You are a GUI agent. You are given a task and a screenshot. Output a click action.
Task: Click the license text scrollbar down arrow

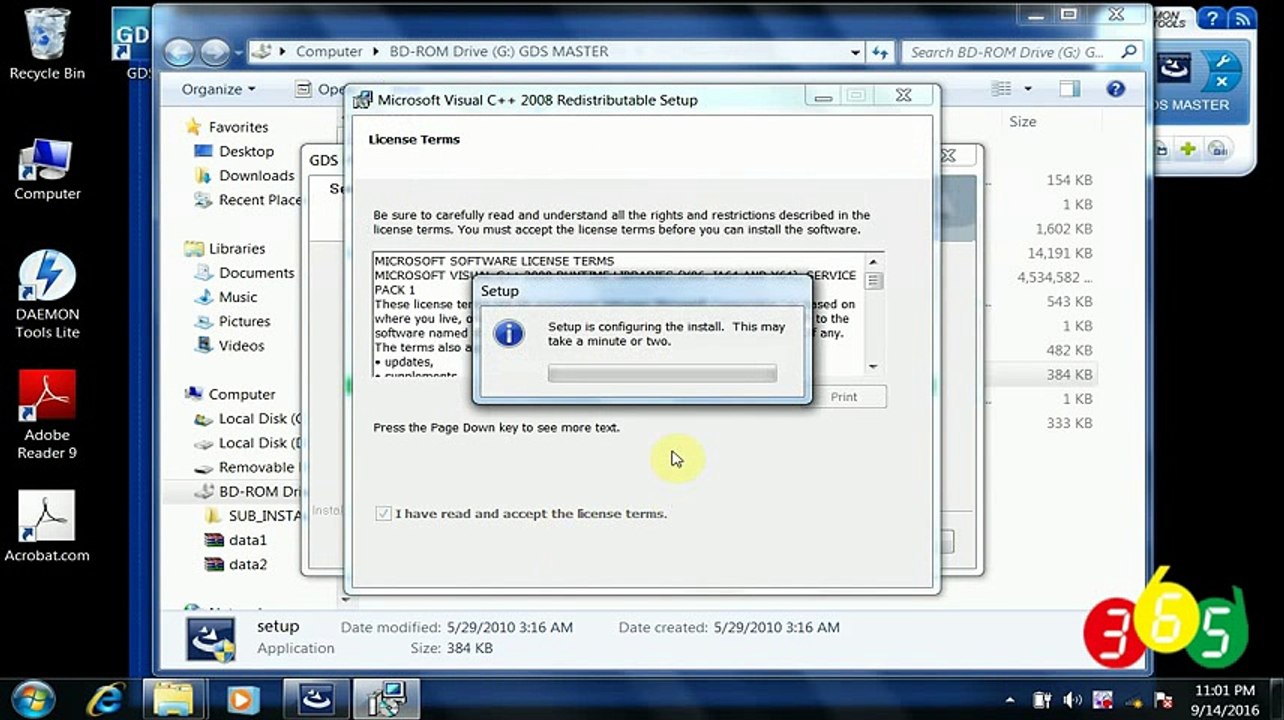click(874, 367)
